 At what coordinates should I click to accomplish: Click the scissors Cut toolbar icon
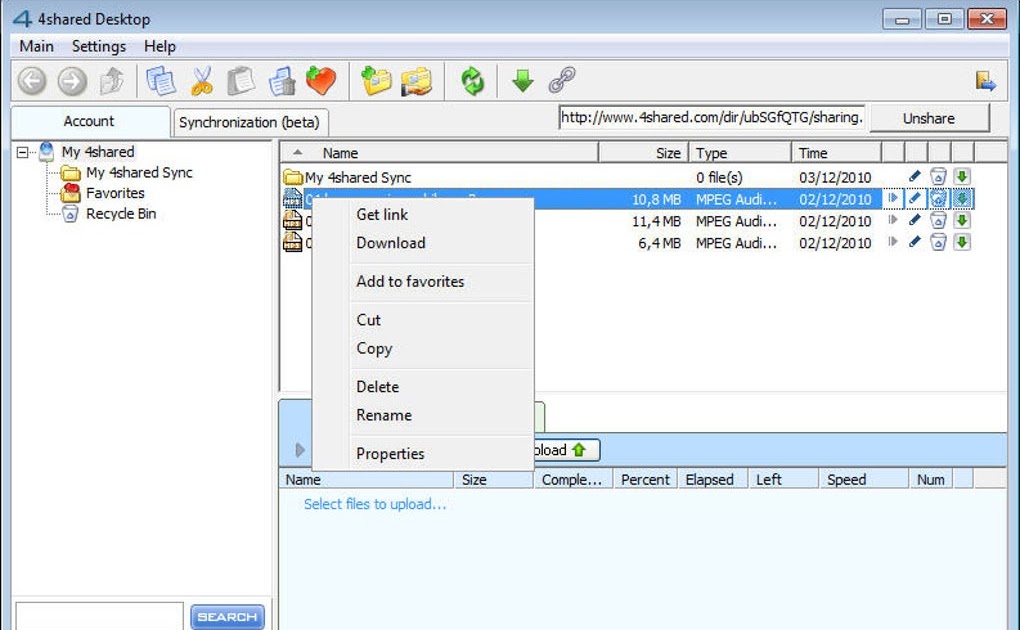coord(202,81)
